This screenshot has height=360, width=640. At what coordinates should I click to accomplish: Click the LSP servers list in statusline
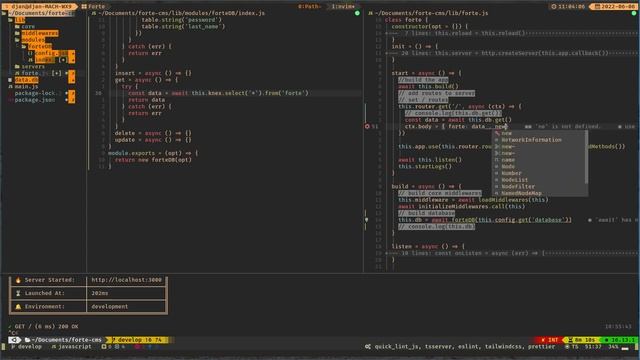pos(464,347)
